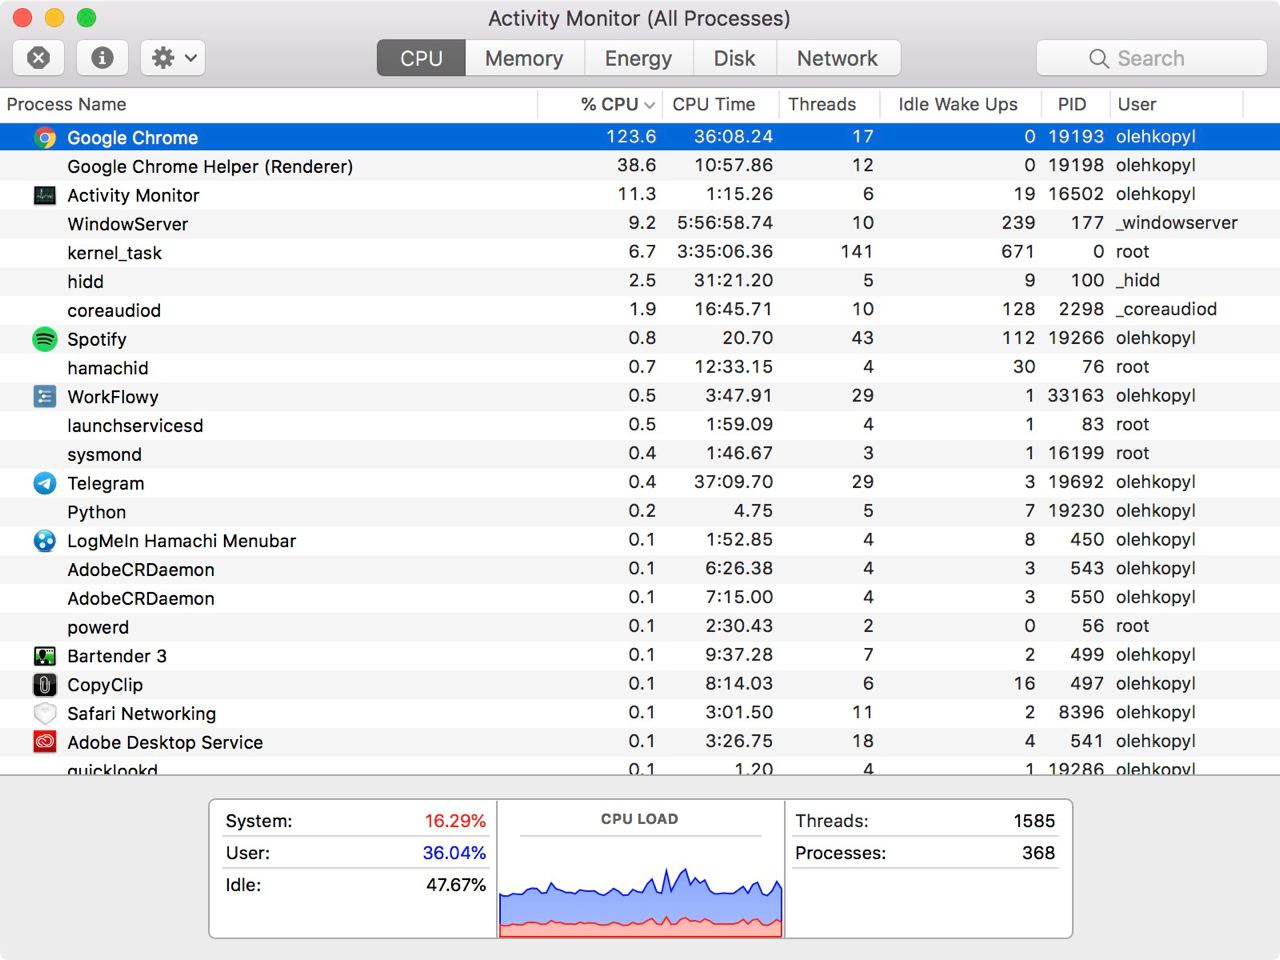Screen dimensions: 1280x960
Task: Click the Telegram process name
Action: click(x=105, y=484)
